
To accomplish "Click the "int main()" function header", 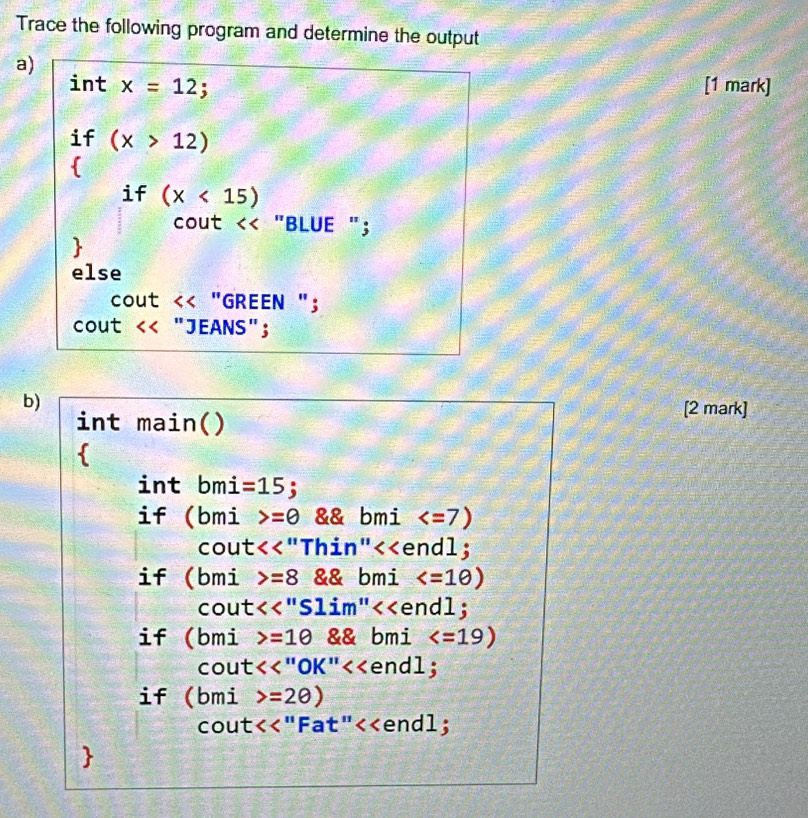I will tap(151, 423).
